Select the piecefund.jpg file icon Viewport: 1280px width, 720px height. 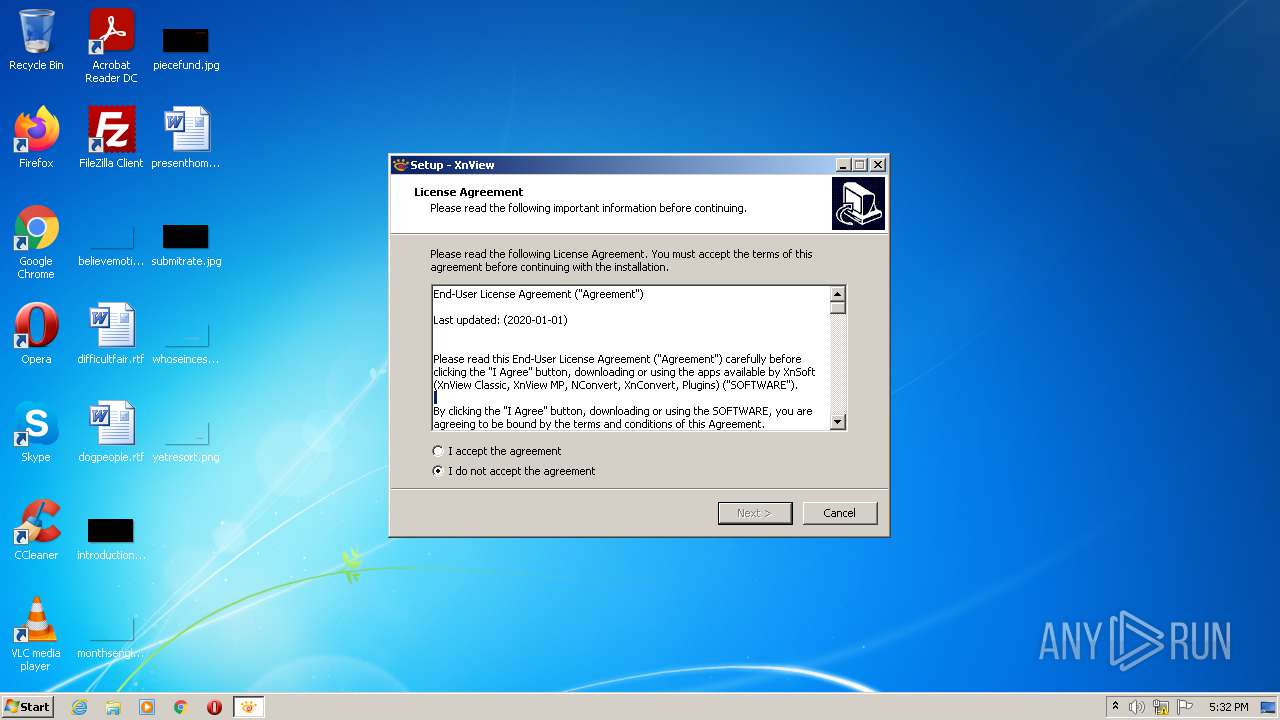coord(186,46)
